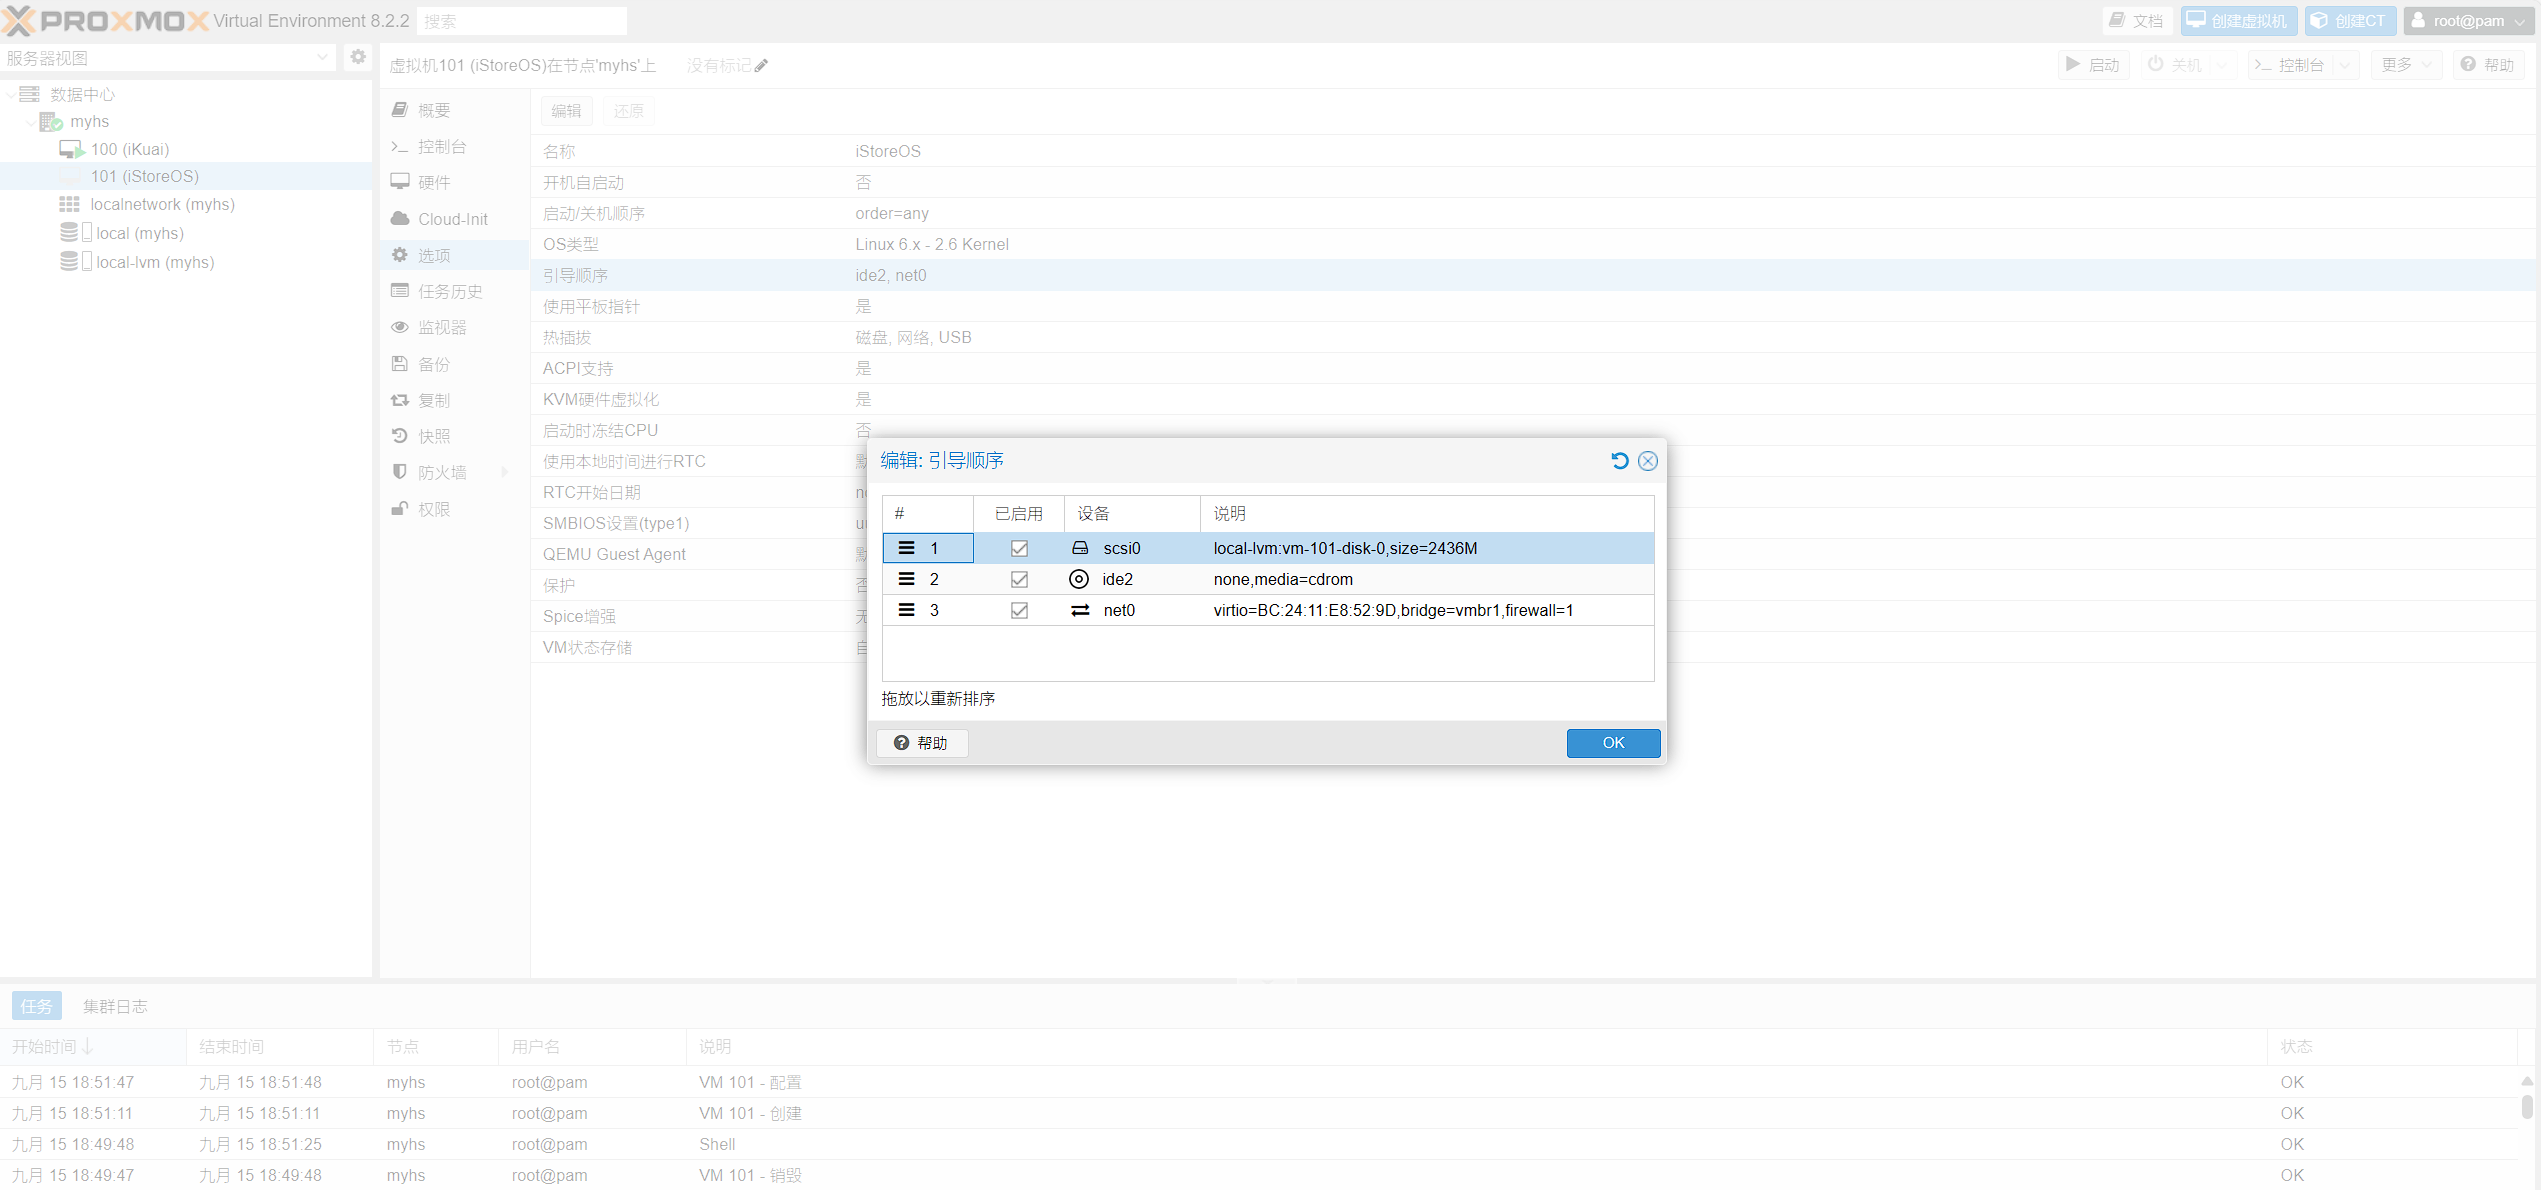Screen dimensions: 2541x1190
Task: Open the Console button in top toolbar
Action: coord(2289,65)
